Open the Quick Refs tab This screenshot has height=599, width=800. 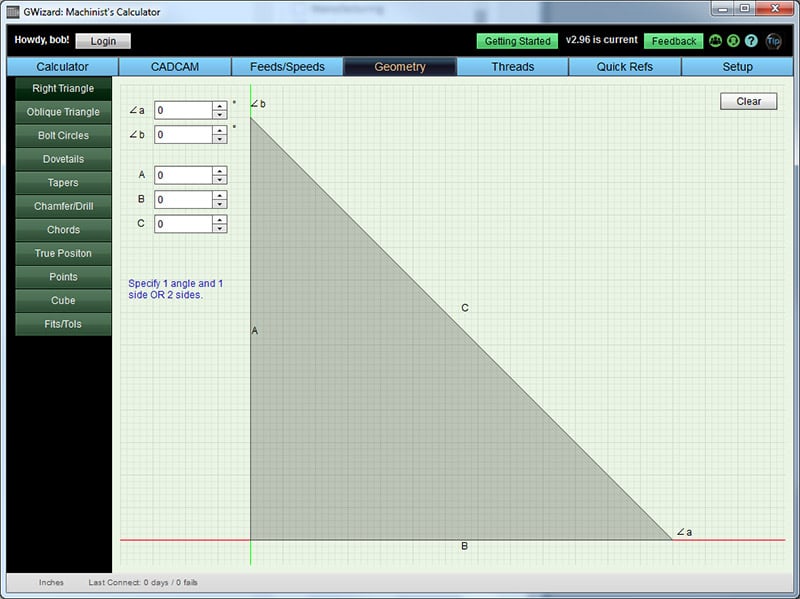click(x=625, y=66)
